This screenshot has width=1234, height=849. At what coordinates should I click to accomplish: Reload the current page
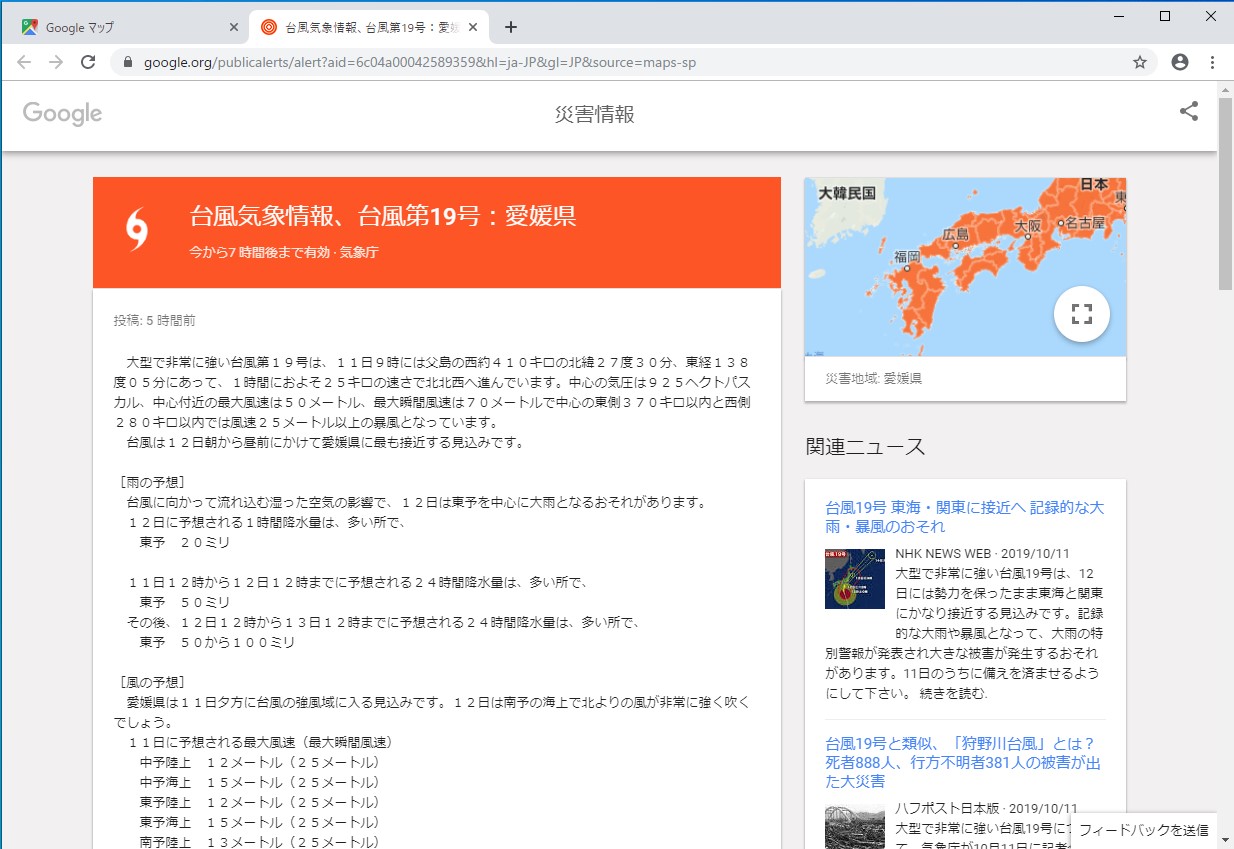[x=88, y=61]
